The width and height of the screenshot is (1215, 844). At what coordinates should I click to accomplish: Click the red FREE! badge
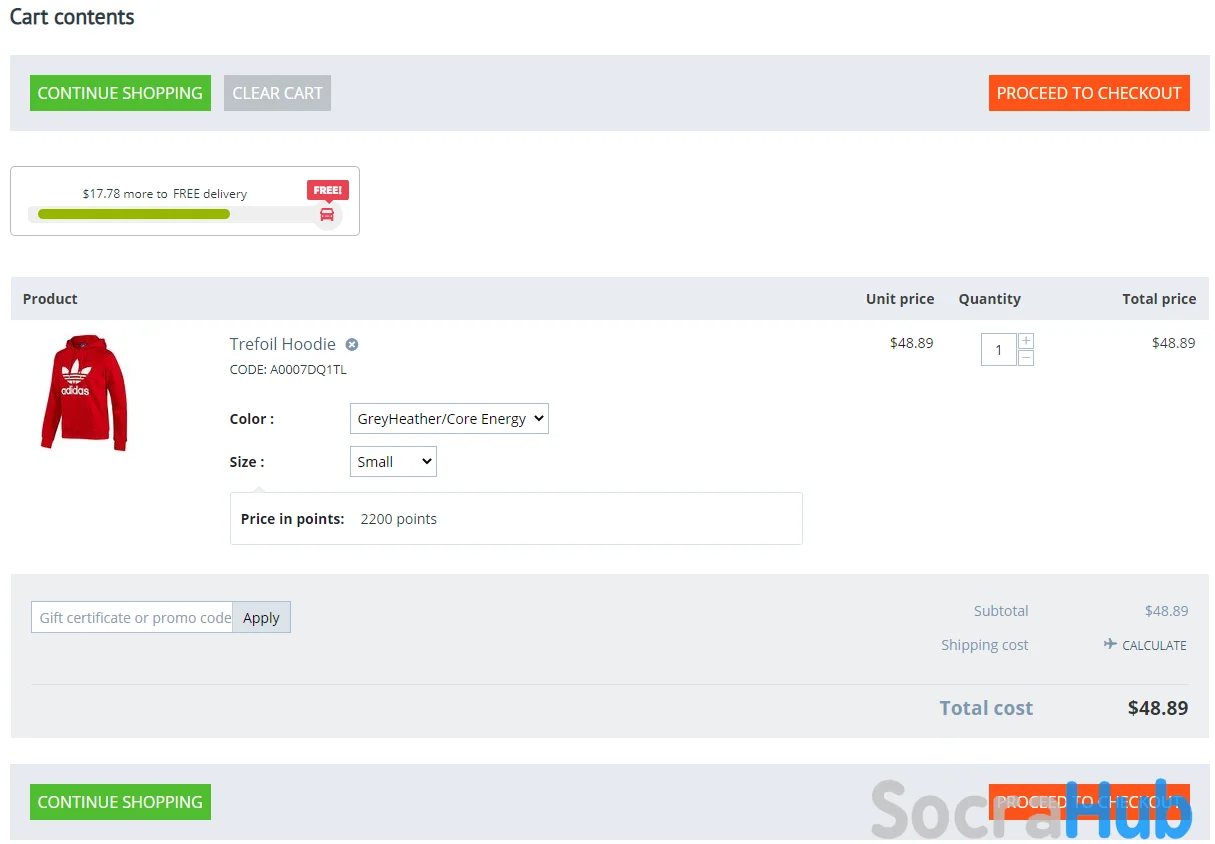click(327, 190)
